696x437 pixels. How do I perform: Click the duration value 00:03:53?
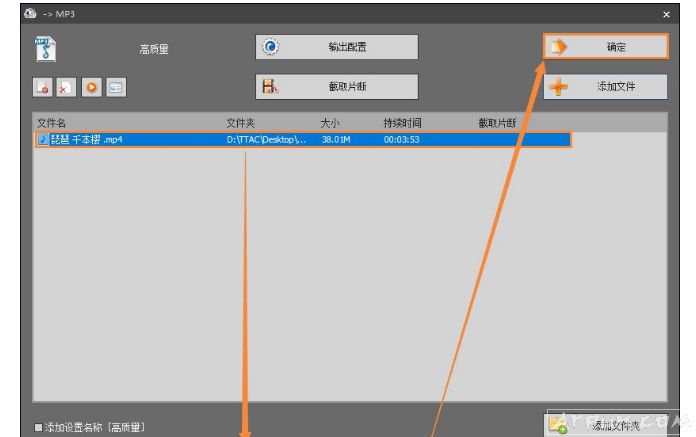(401, 139)
